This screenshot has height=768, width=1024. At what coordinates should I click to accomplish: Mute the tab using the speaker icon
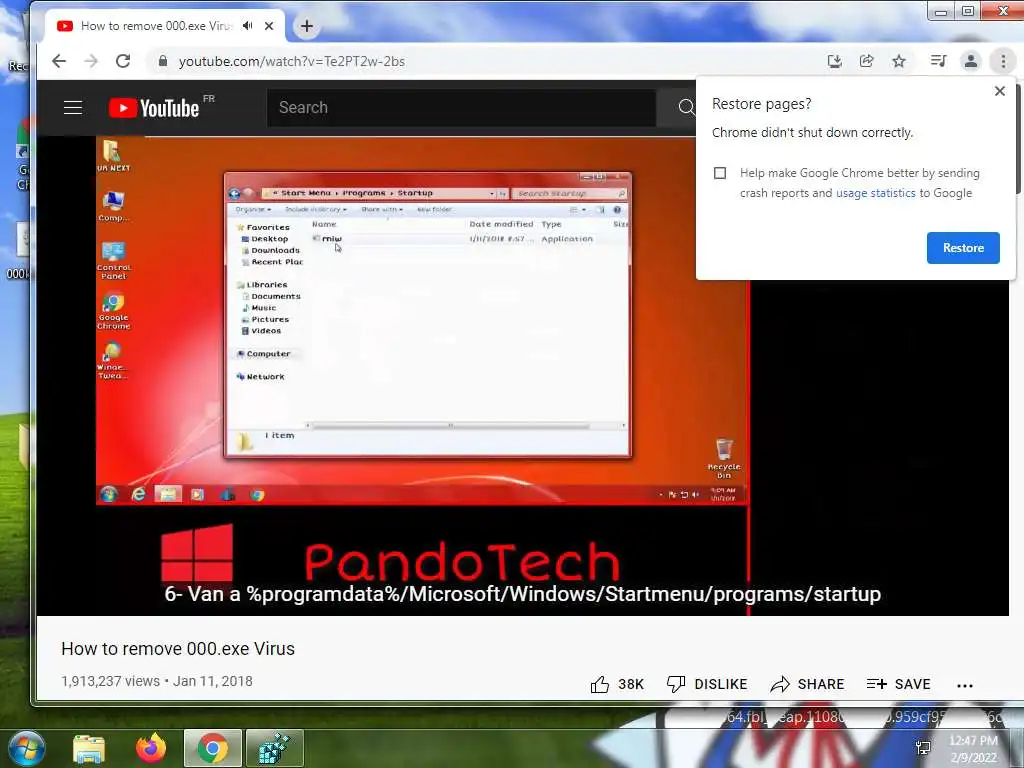(x=248, y=26)
